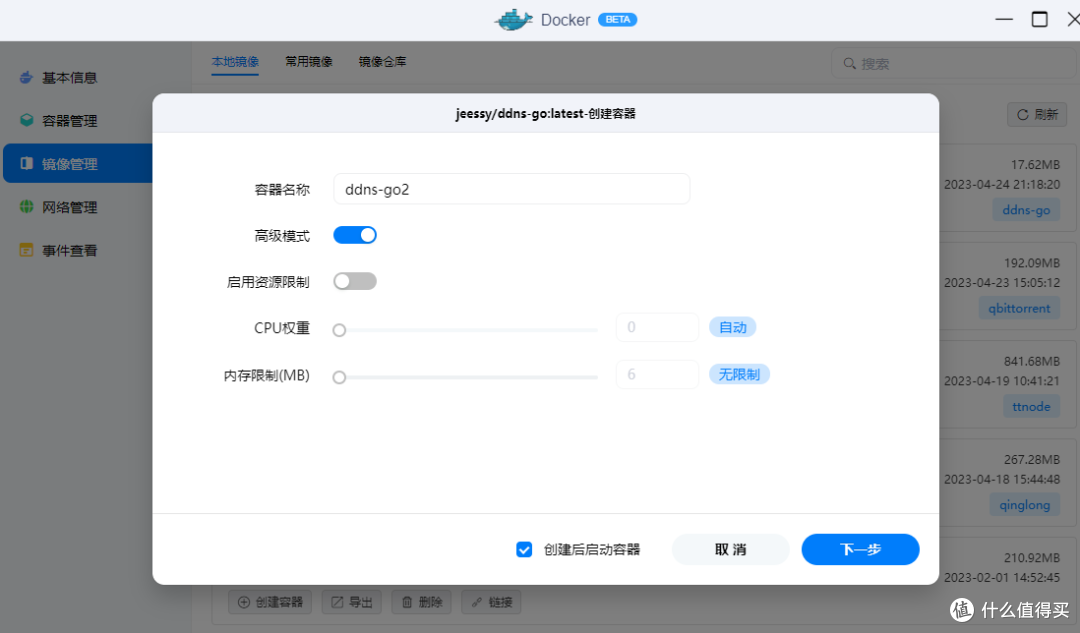
Task: Click the 导出 export button
Action: (x=351, y=602)
